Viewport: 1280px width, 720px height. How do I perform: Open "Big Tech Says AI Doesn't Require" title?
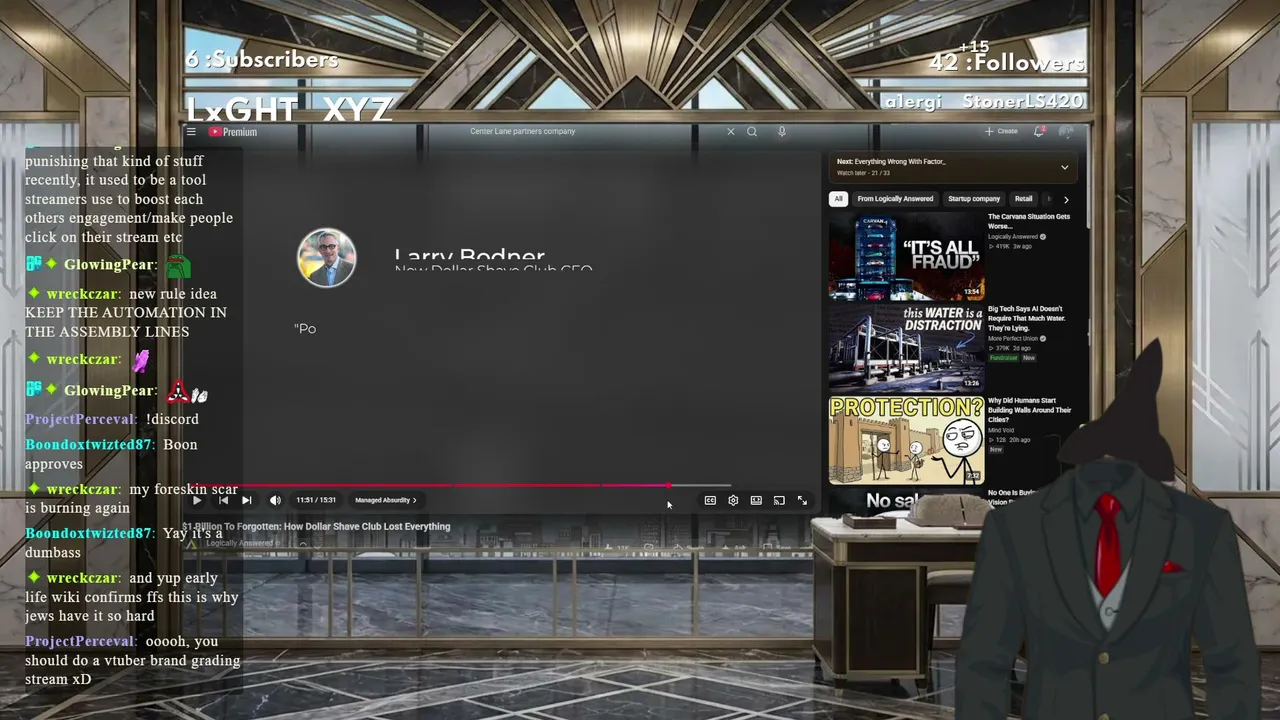(x=1027, y=318)
